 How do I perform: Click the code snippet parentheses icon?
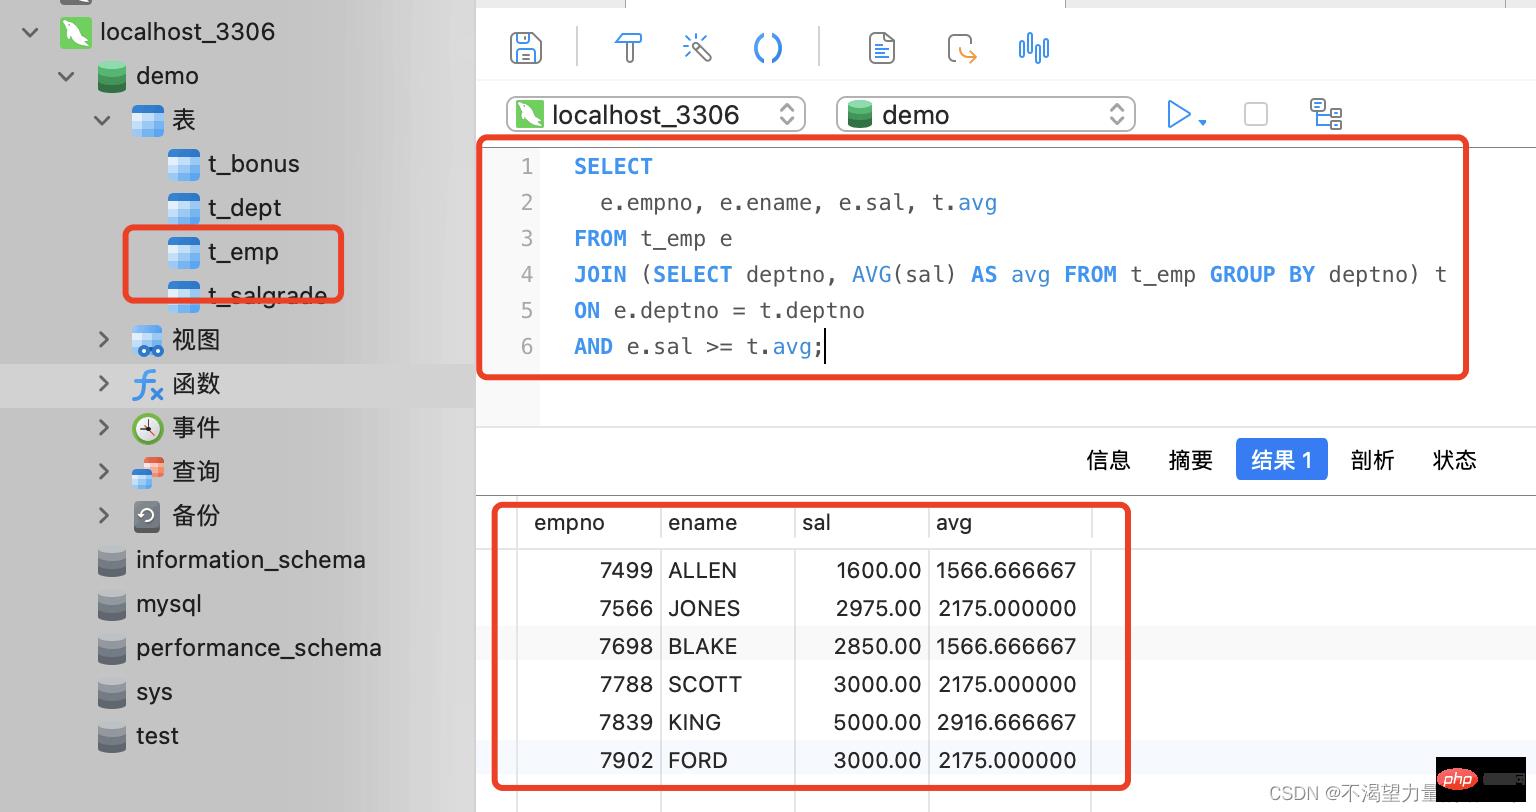tap(767, 48)
